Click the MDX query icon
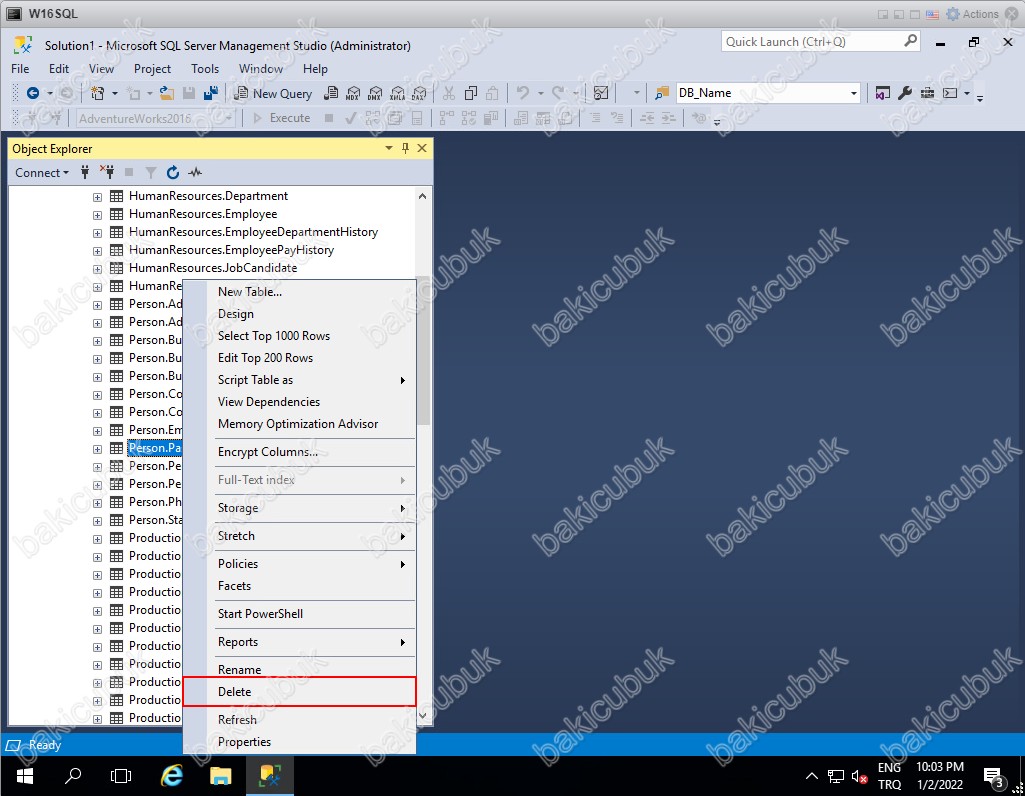This screenshot has width=1025, height=796. (x=353, y=93)
